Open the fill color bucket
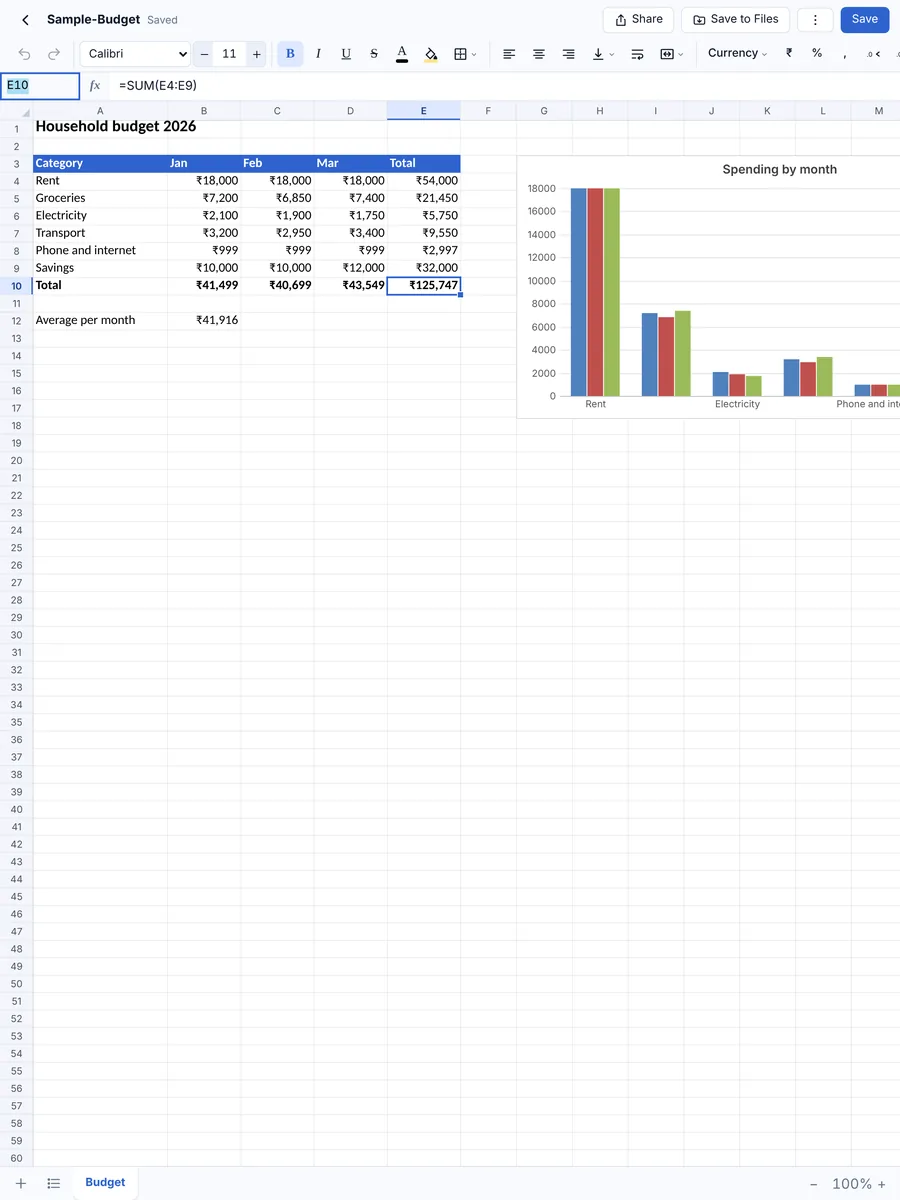 tap(431, 54)
